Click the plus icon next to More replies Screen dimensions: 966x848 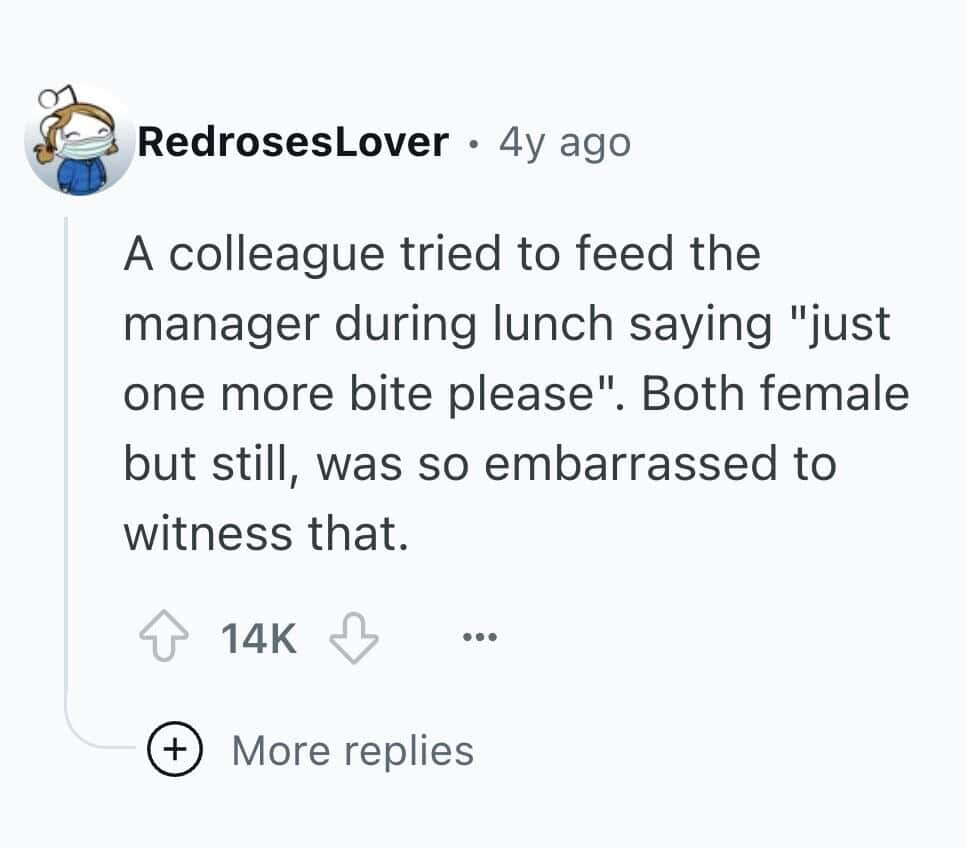(x=175, y=750)
